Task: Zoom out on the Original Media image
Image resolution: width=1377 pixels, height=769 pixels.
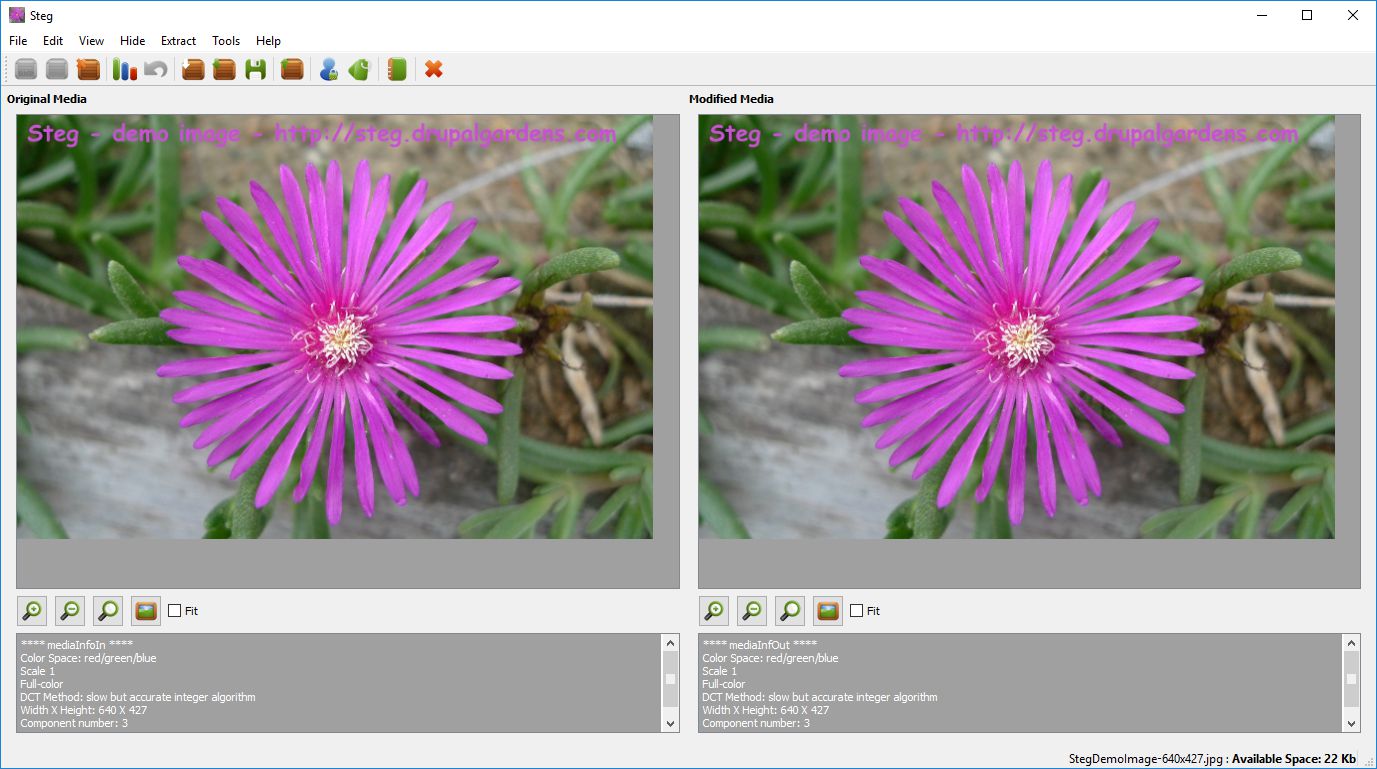Action: click(70, 610)
